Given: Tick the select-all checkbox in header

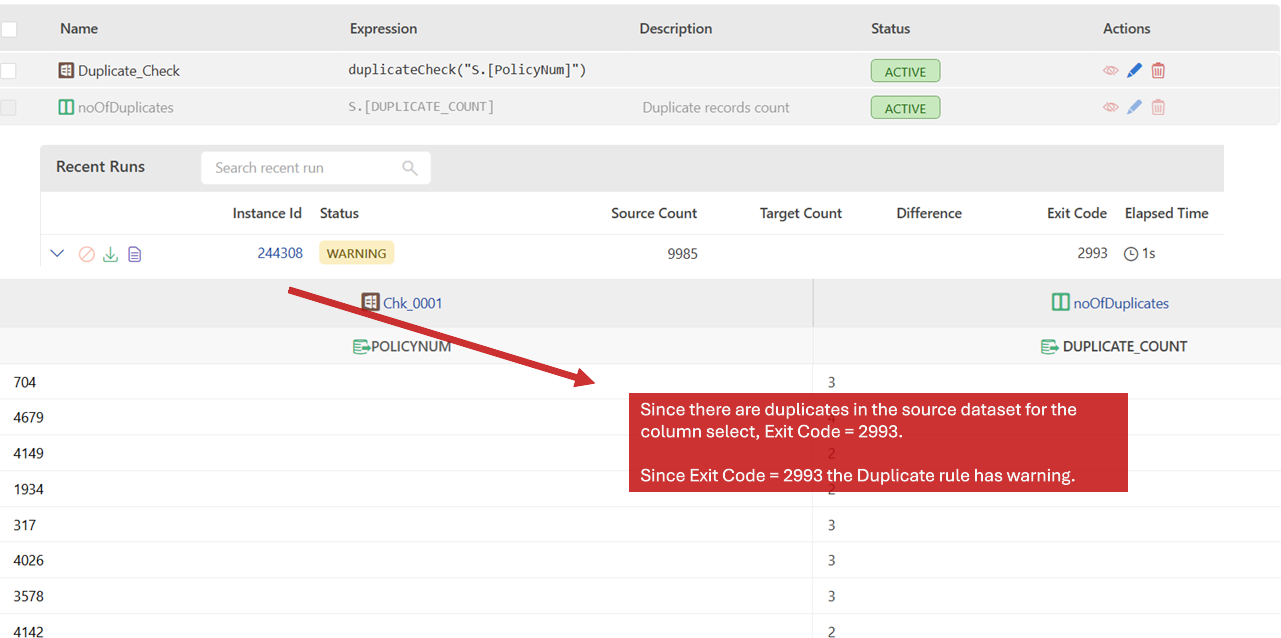Looking at the screenshot, I should (x=8, y=29).
